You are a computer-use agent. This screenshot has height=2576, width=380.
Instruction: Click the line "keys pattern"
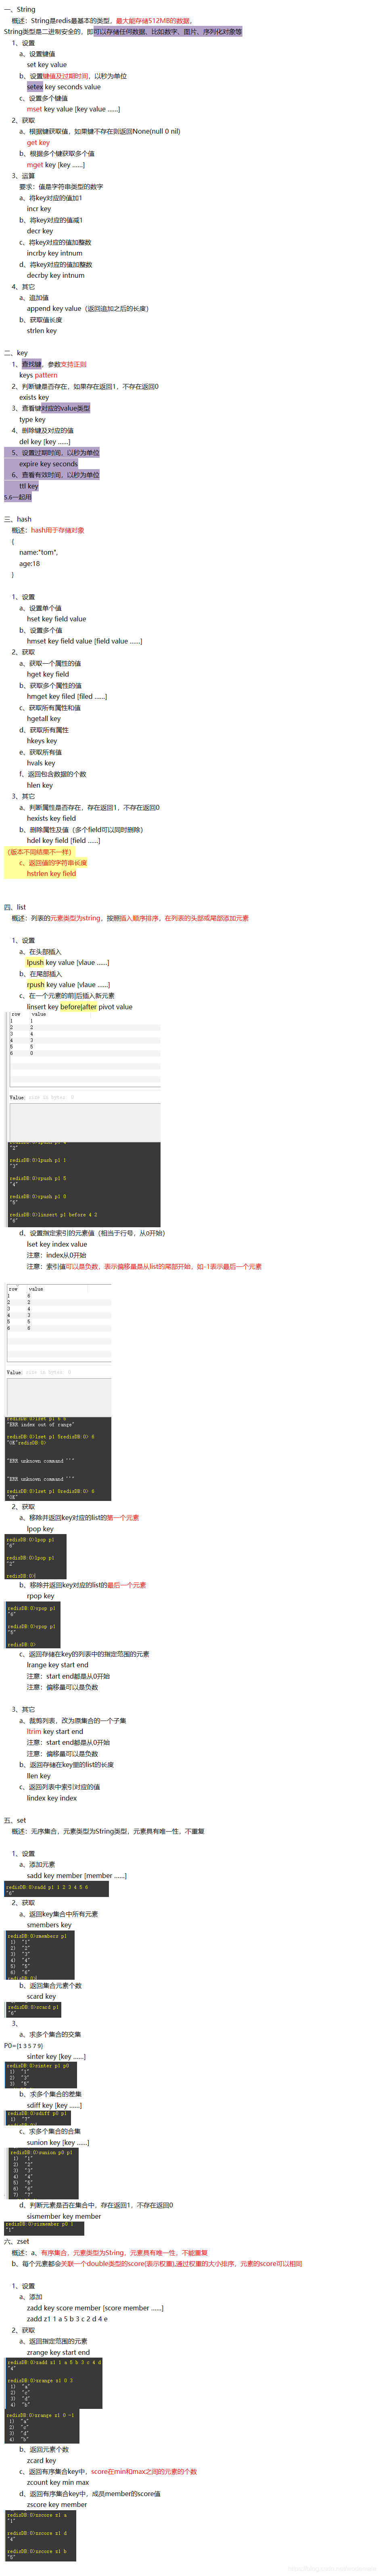38,375
